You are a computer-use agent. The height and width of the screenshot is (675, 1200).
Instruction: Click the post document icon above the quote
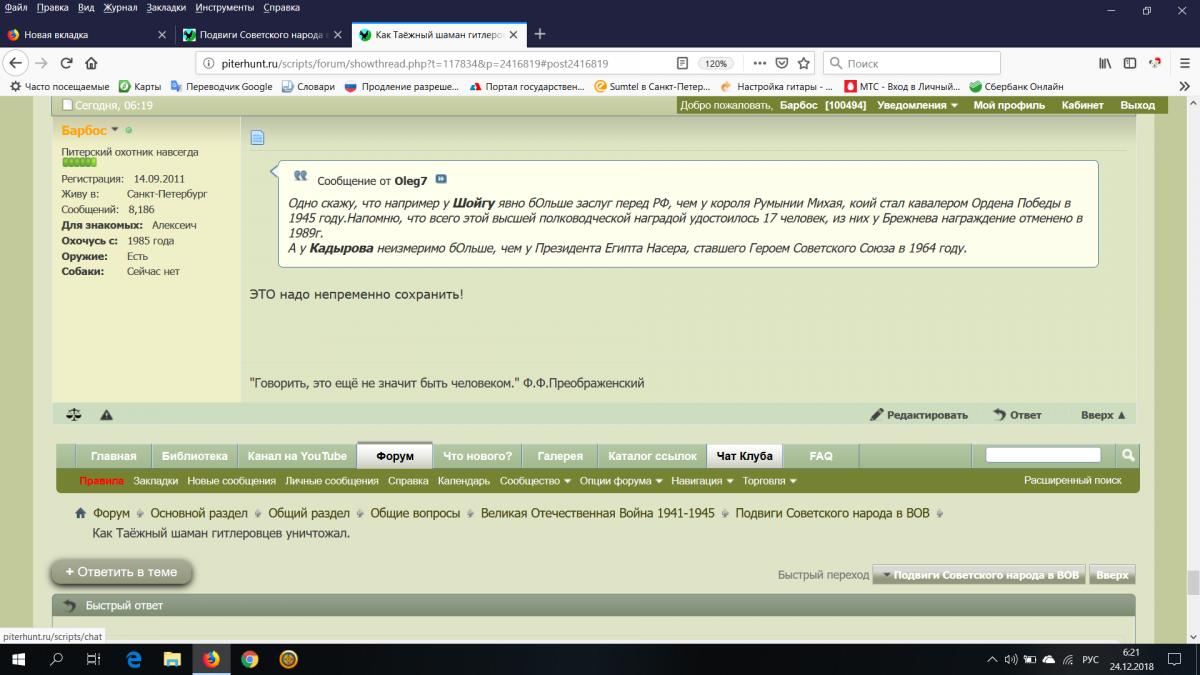tap(257, 138)
